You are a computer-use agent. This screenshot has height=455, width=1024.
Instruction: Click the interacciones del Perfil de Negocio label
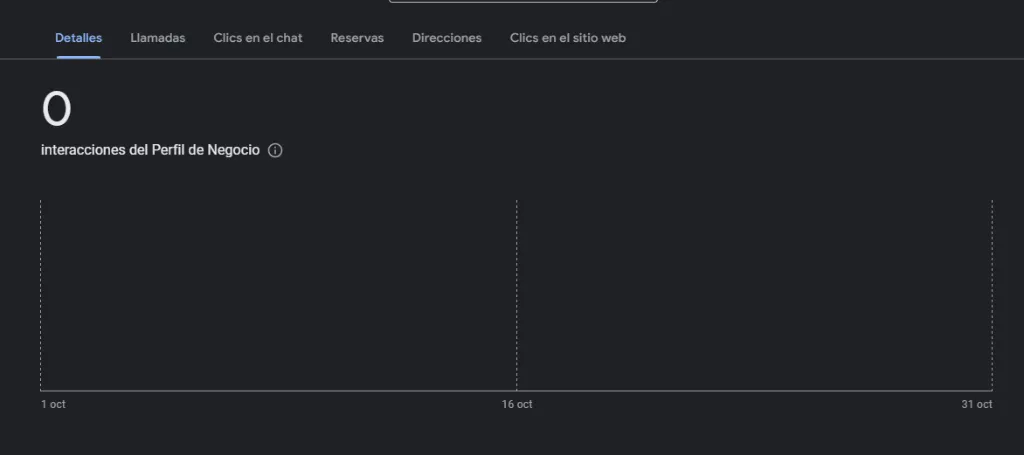[150, 150]
